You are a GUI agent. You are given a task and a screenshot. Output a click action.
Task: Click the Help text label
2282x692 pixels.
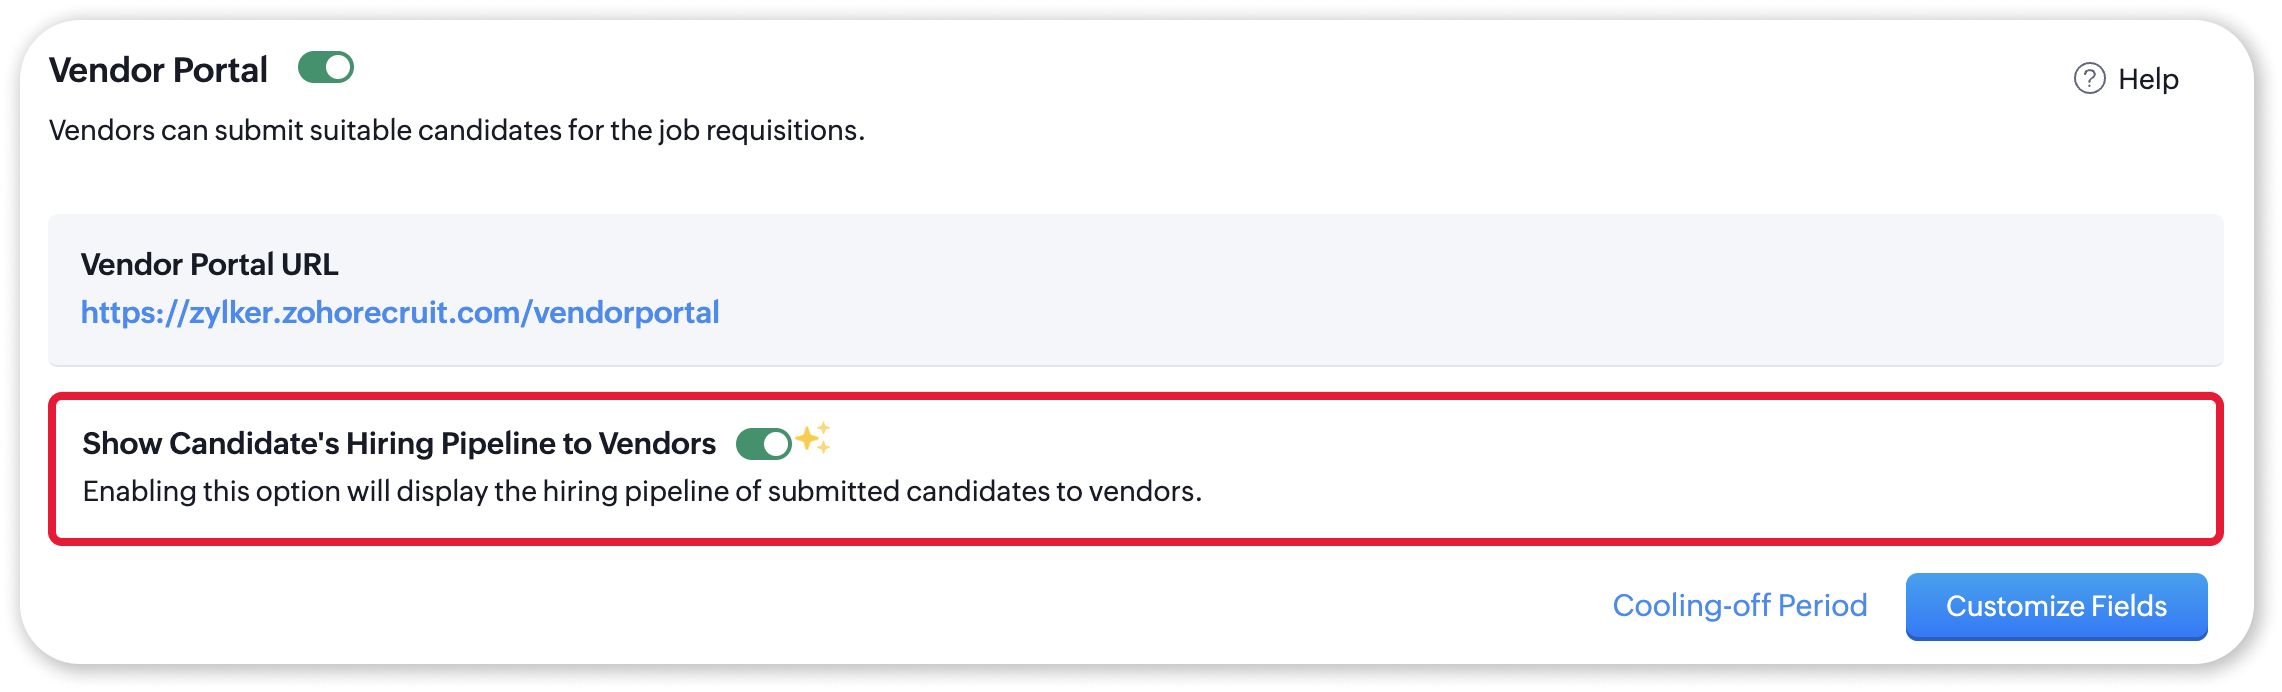[x=2148, y=79]
